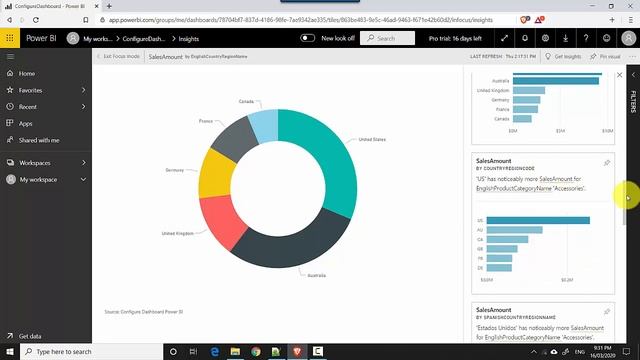Open the account profile avatar
The image size is (640, 360).
[x=629, y=38]
